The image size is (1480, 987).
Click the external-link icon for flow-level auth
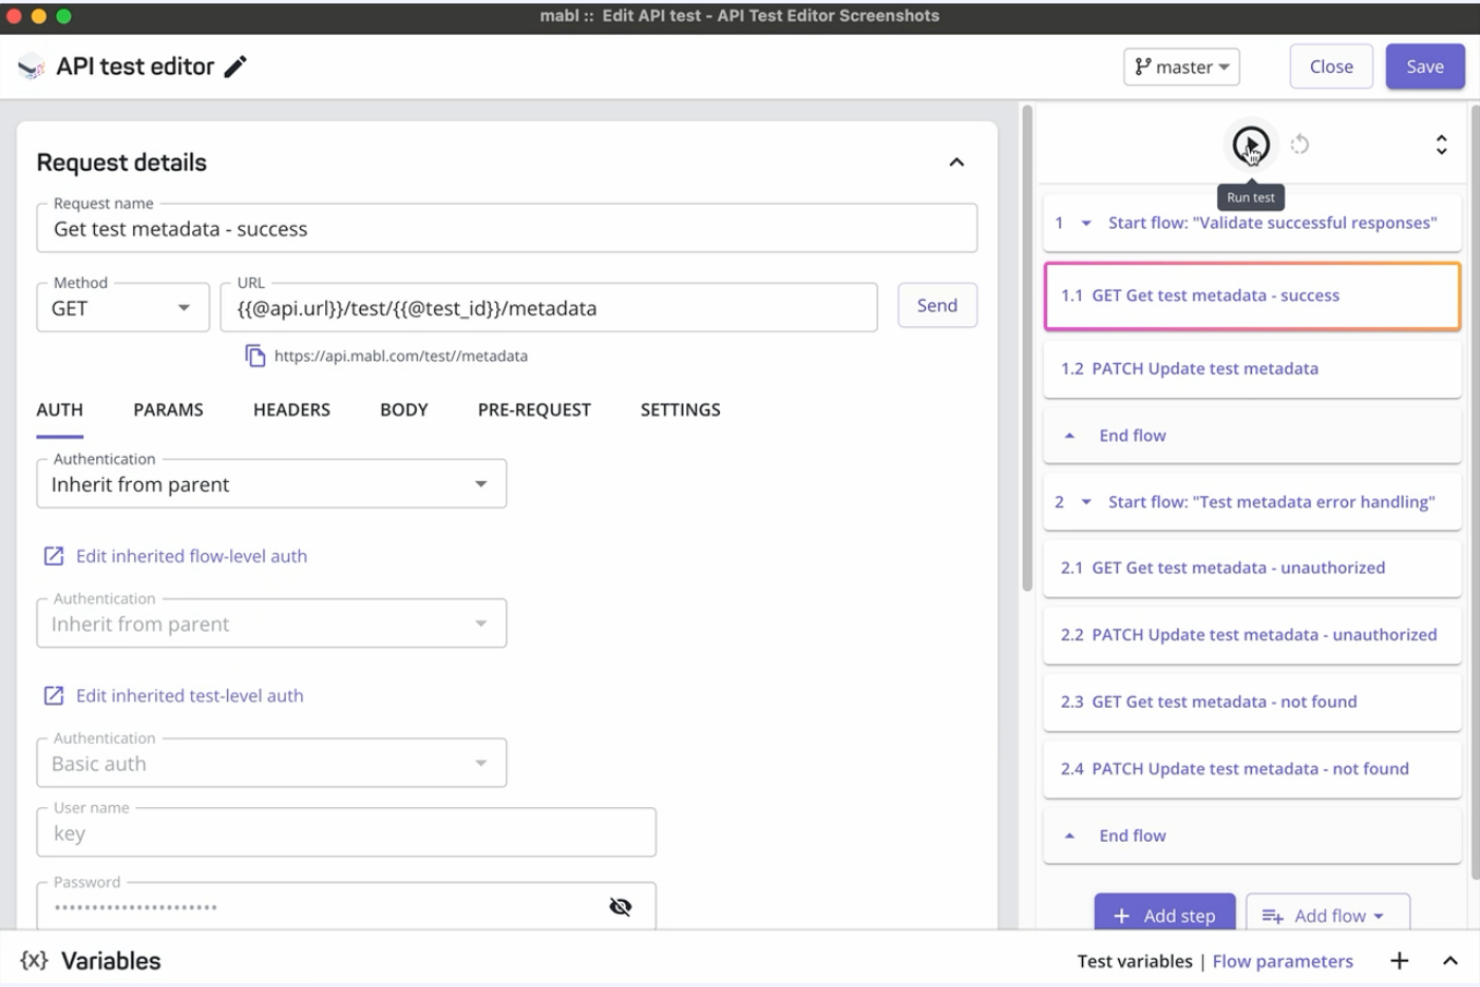pos(54,556)
